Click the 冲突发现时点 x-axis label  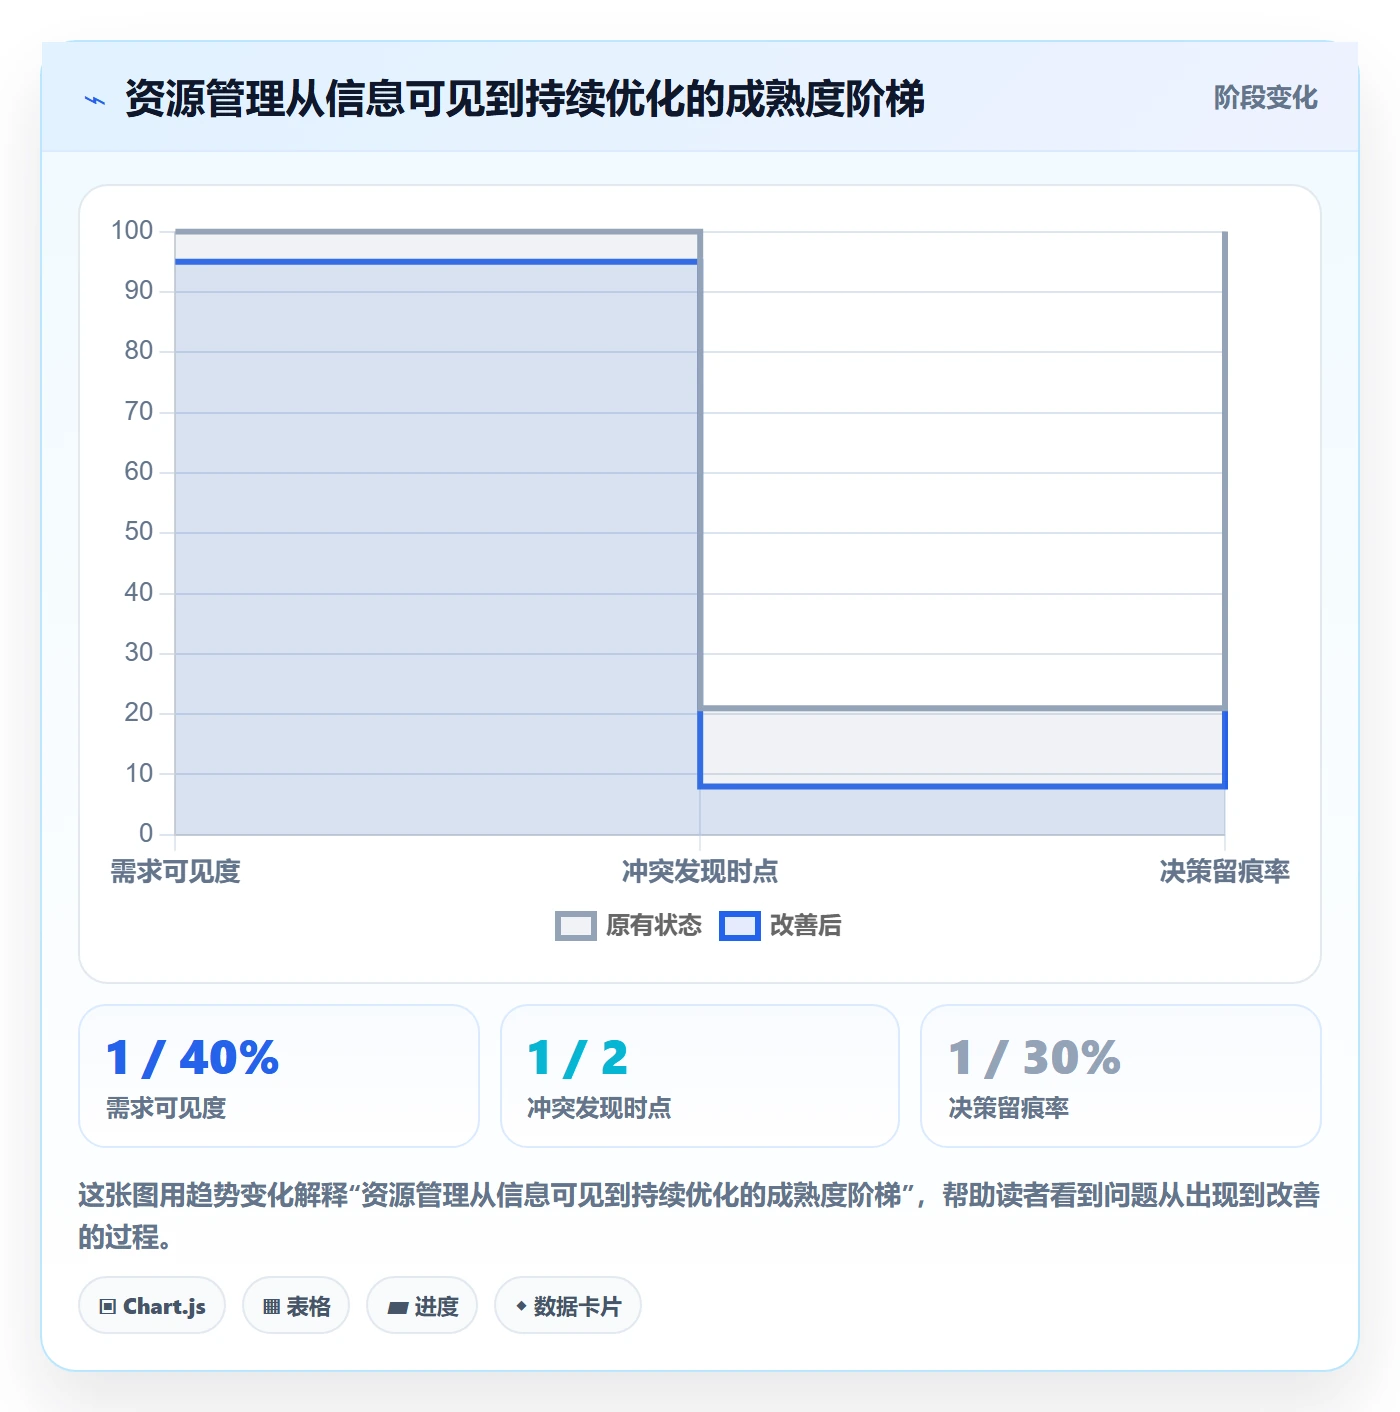coord(700,872)
